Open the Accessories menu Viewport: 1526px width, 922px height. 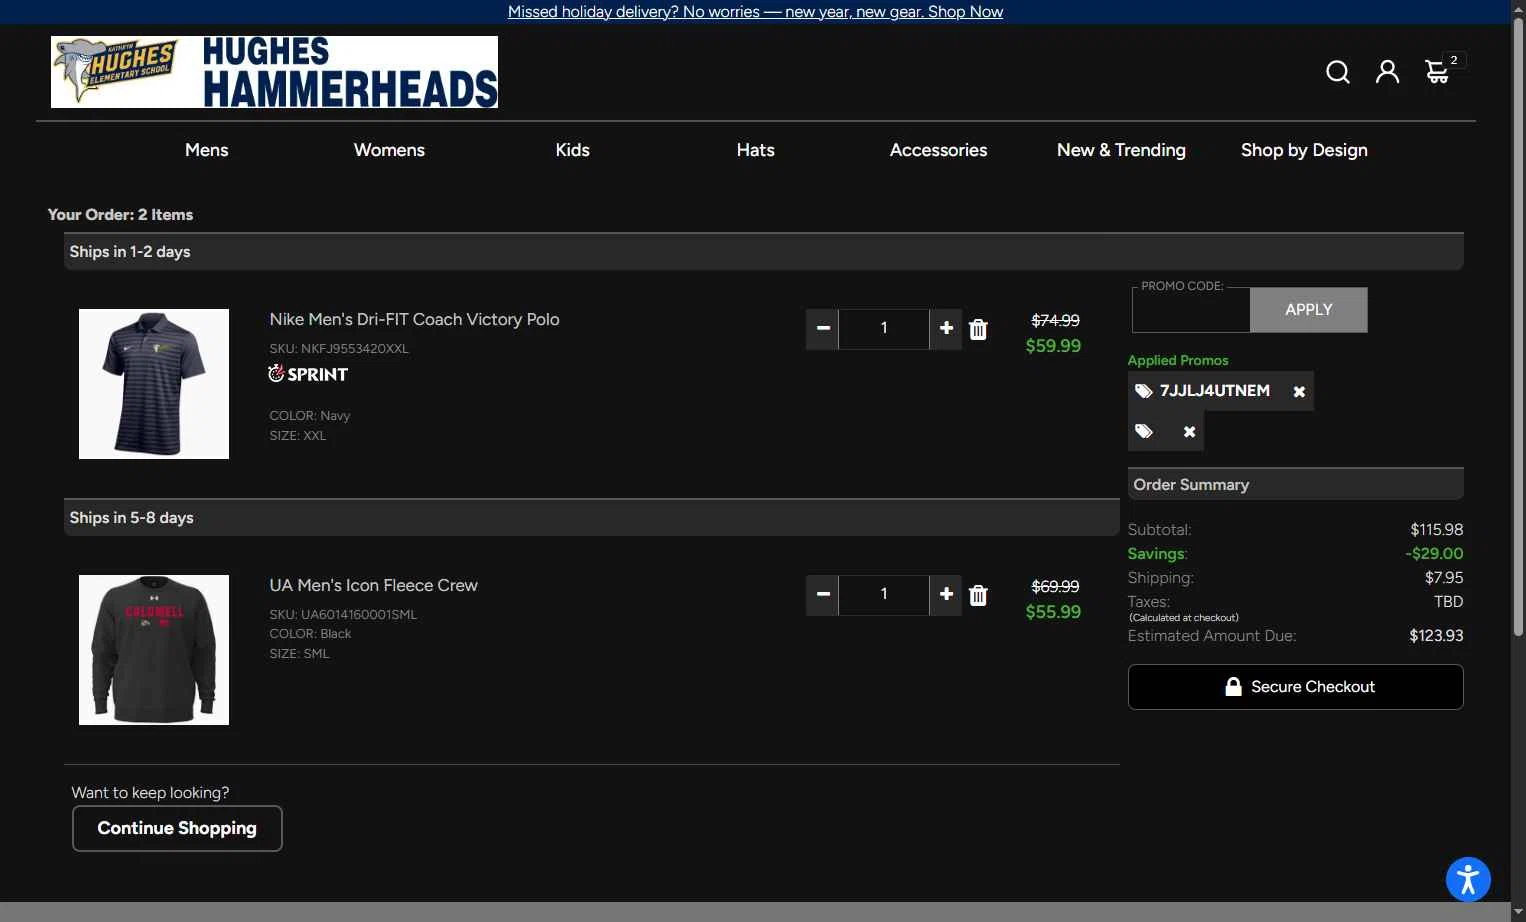click(x=938, y=150)
